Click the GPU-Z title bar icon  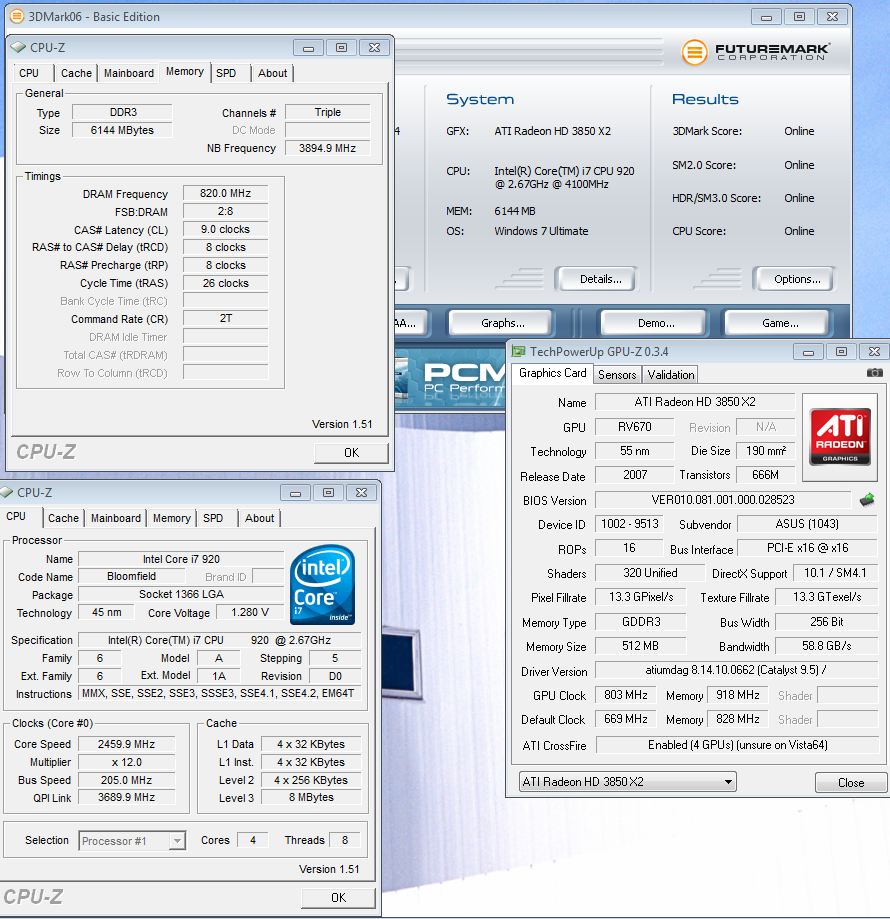(x=519, y=352)
